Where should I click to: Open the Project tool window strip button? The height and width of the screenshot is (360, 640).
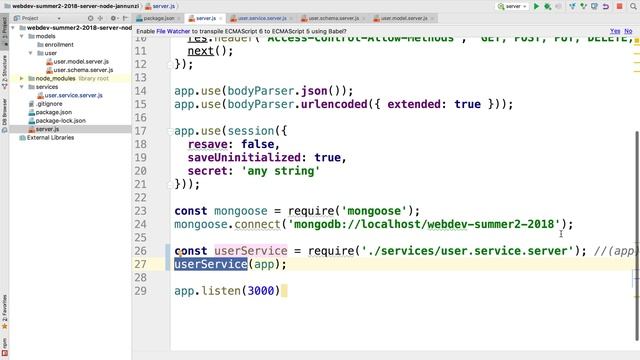4,31
